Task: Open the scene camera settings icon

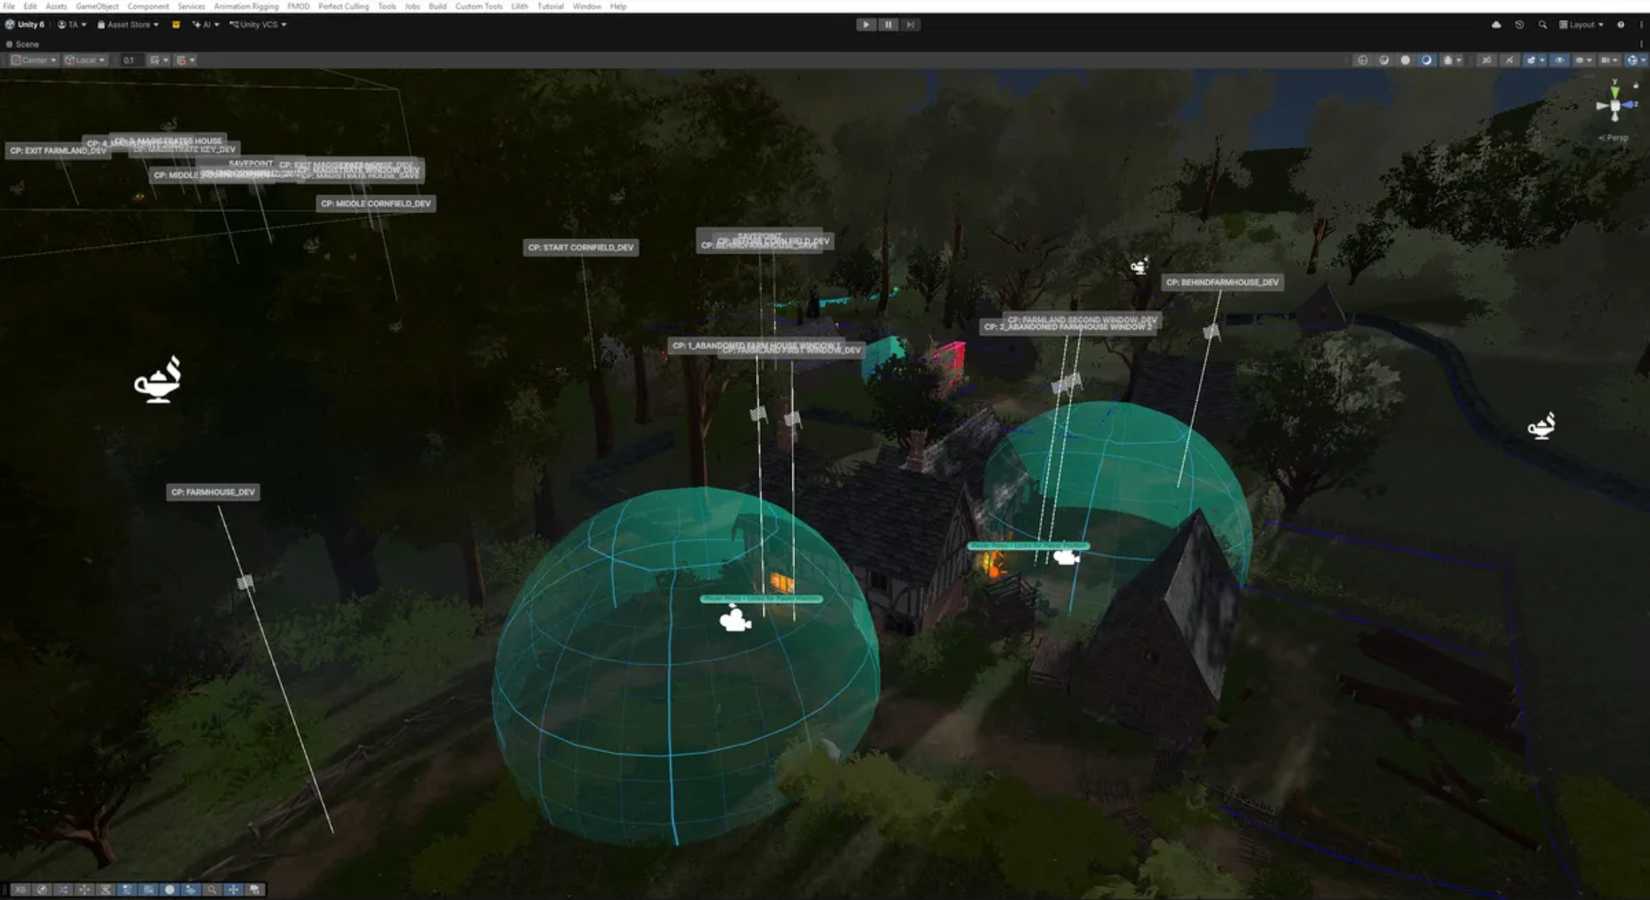Action: tap(1607, 60)
